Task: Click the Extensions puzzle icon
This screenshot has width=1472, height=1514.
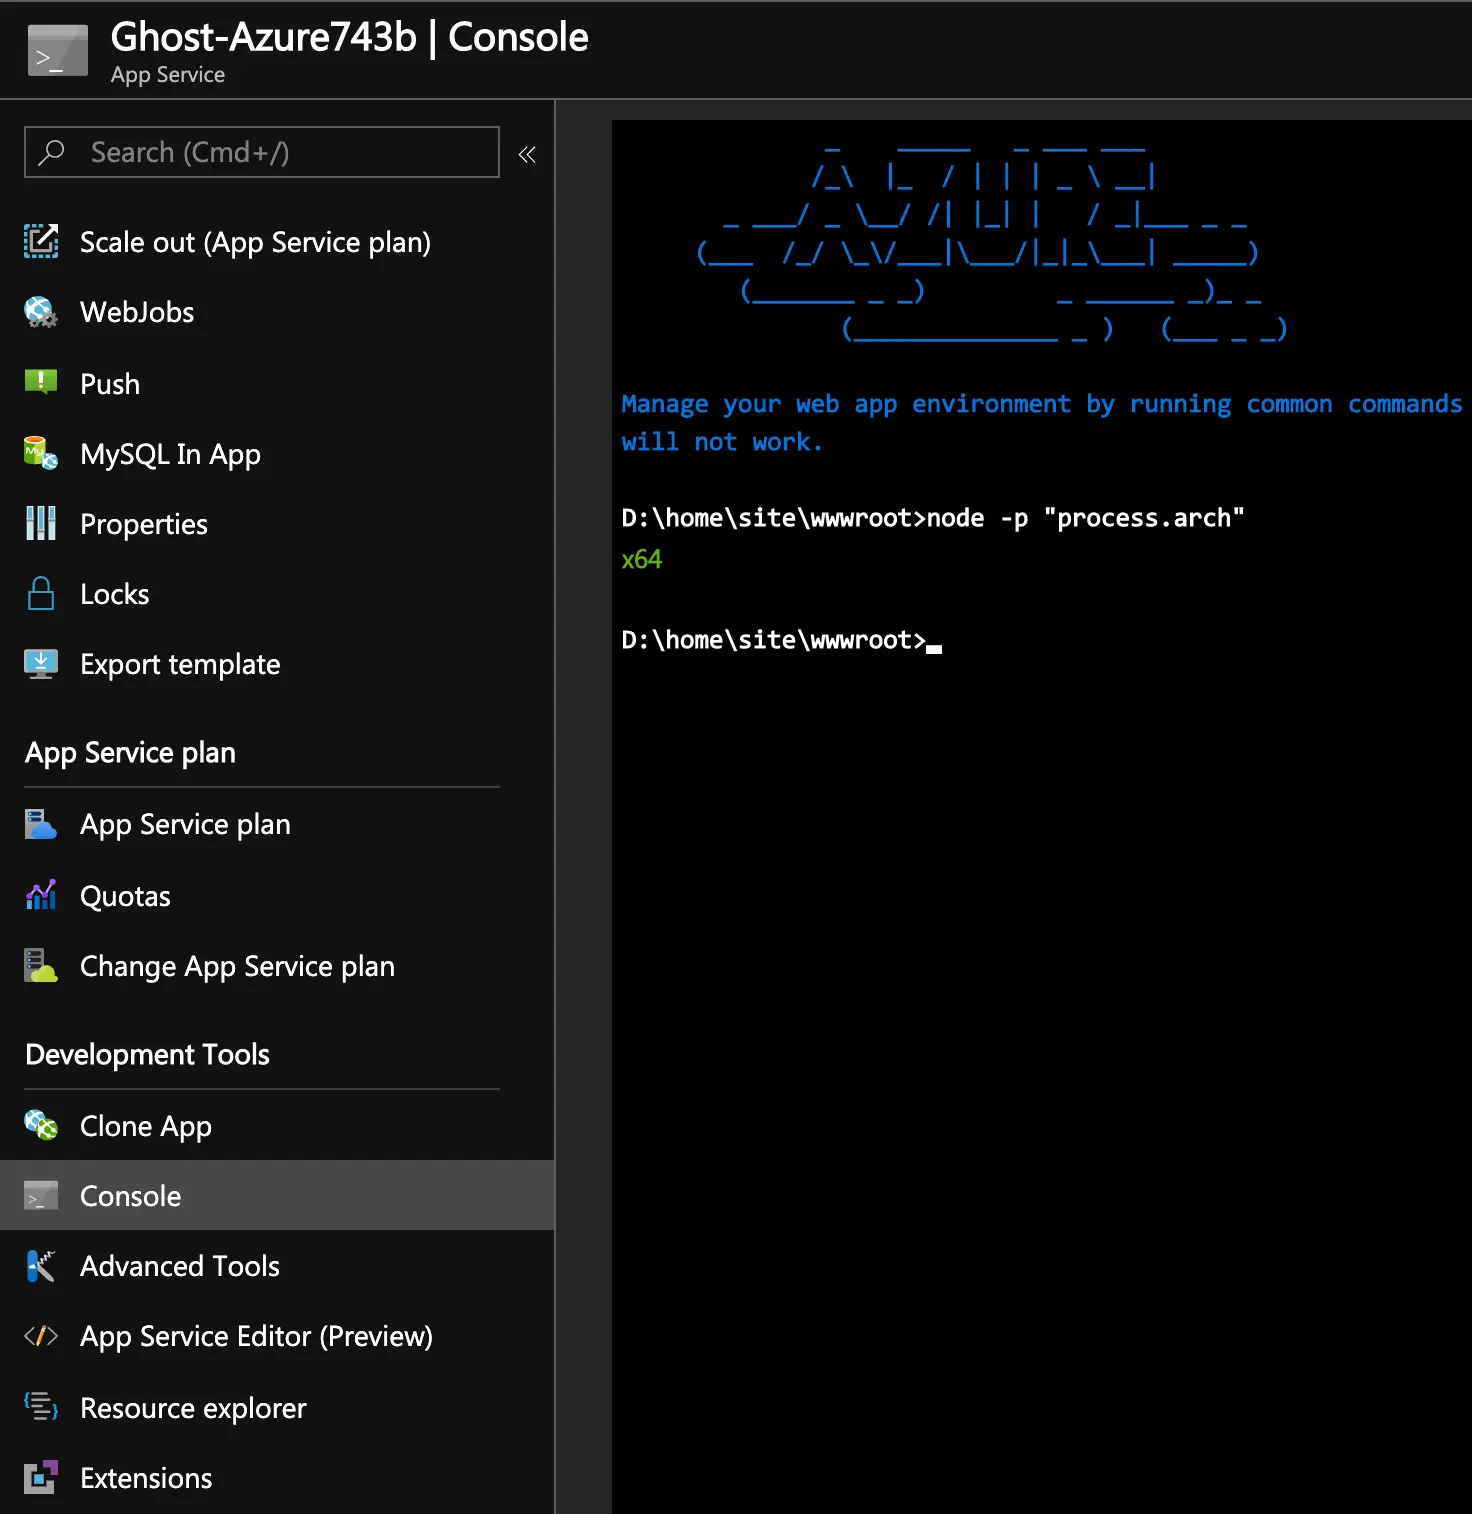Action: pos(41,1477)
